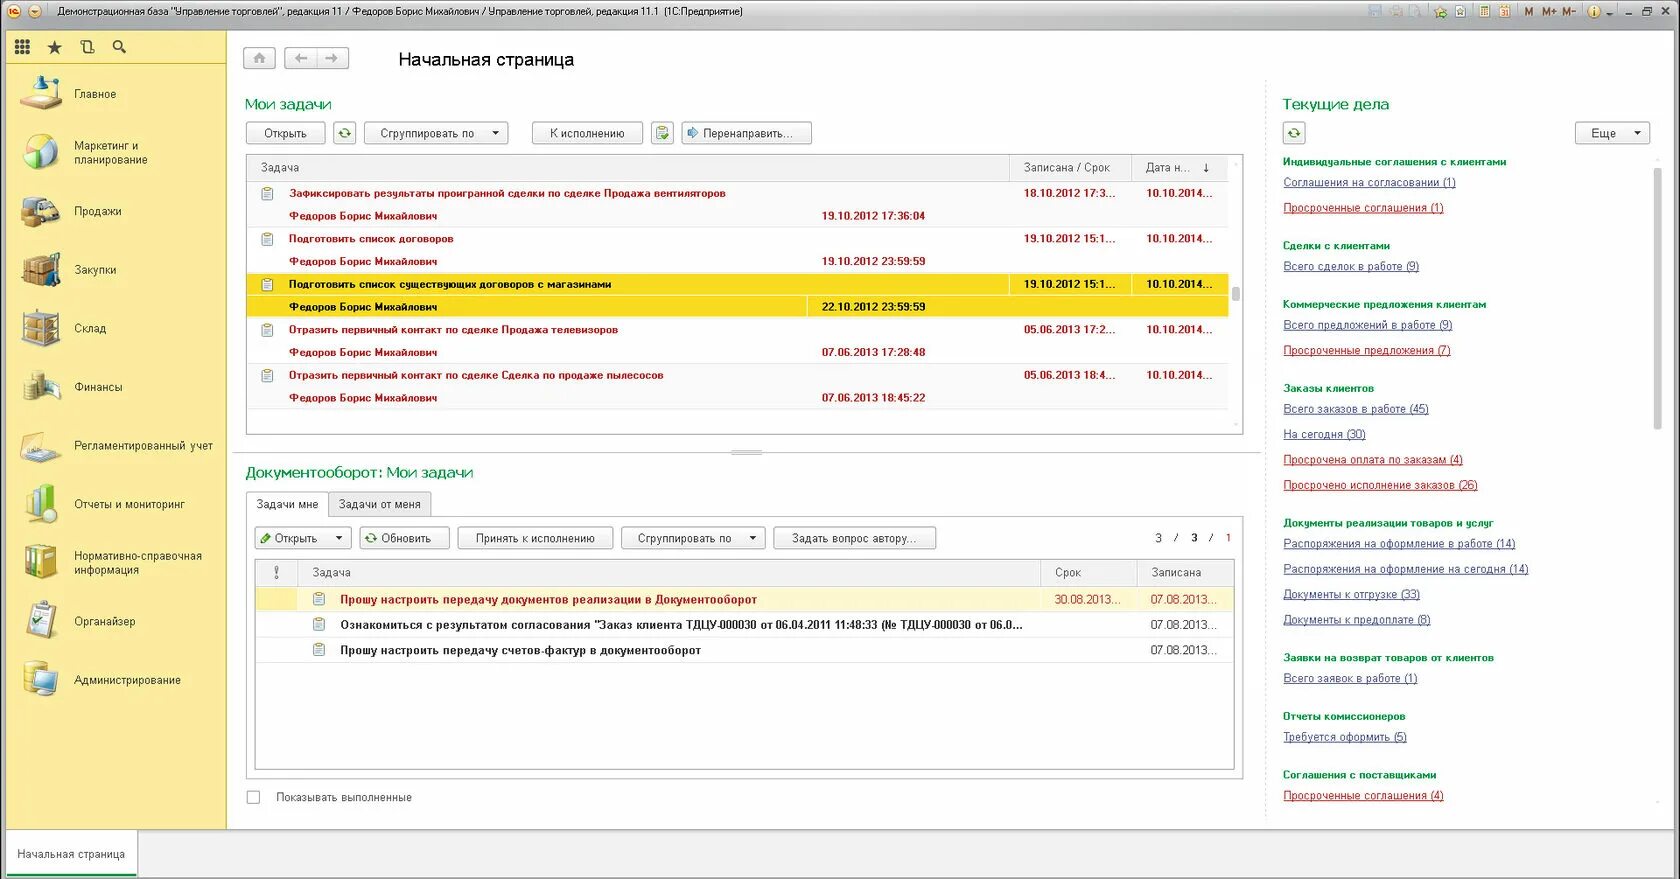Open link Всего заказов в работе (45)
1680x879 pixels.
pos(1355,409)
